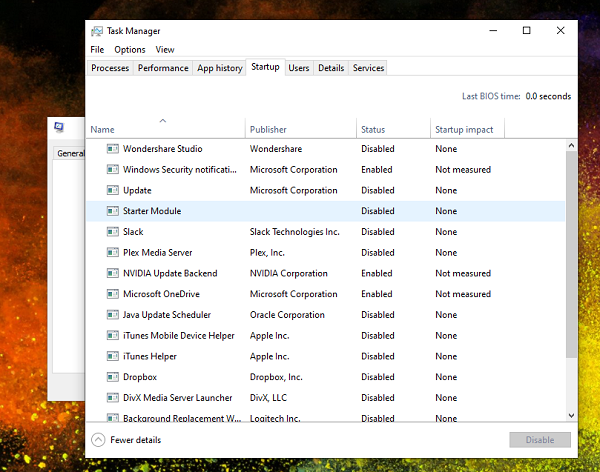This screenshot has height=472, width=600.
Task: Click the Dropbox startup entry icon
Action: pos(112,378)
